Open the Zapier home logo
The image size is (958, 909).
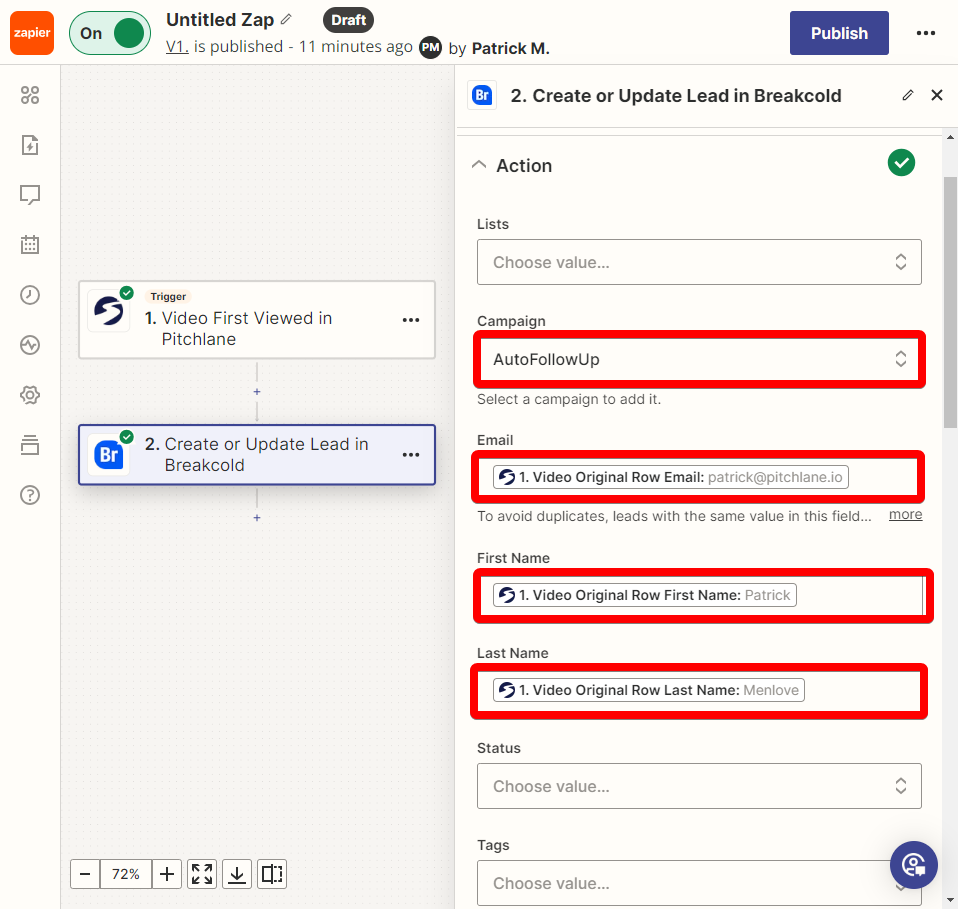[32, 33]
